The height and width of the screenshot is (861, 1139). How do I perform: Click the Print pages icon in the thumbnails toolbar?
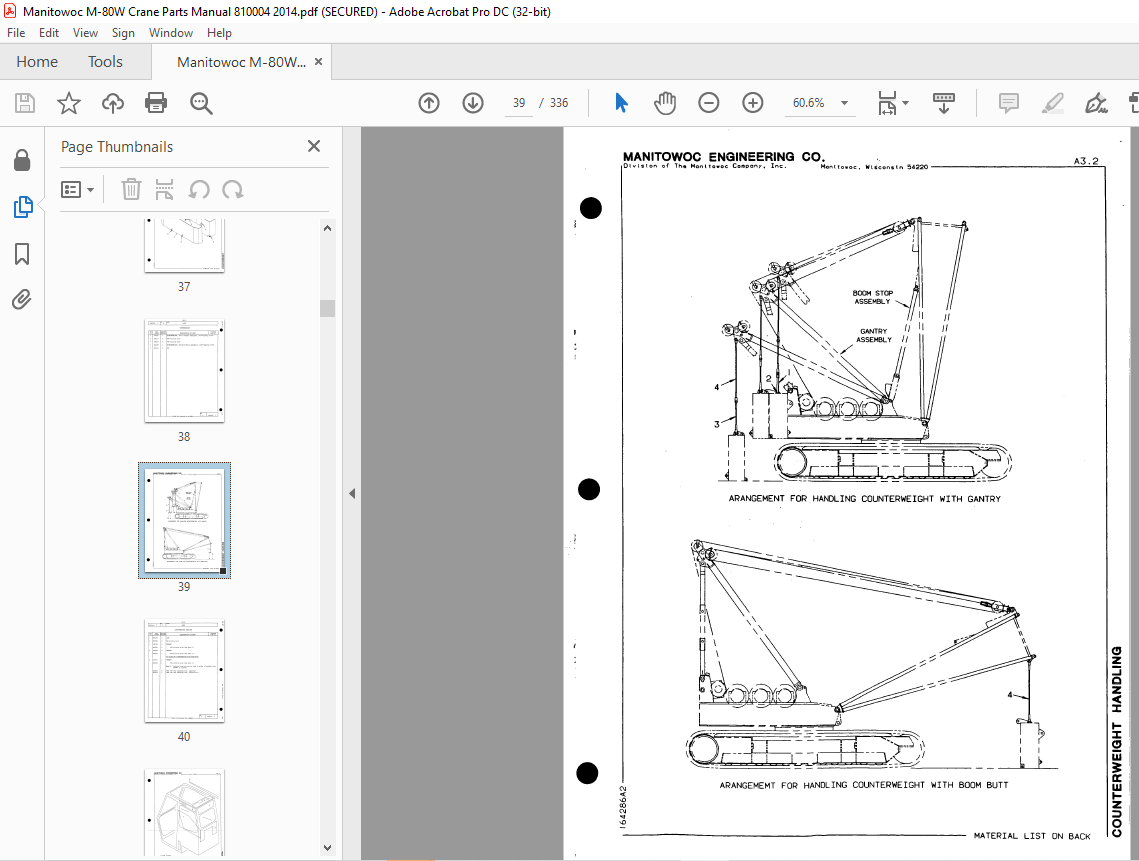[165, 190]
